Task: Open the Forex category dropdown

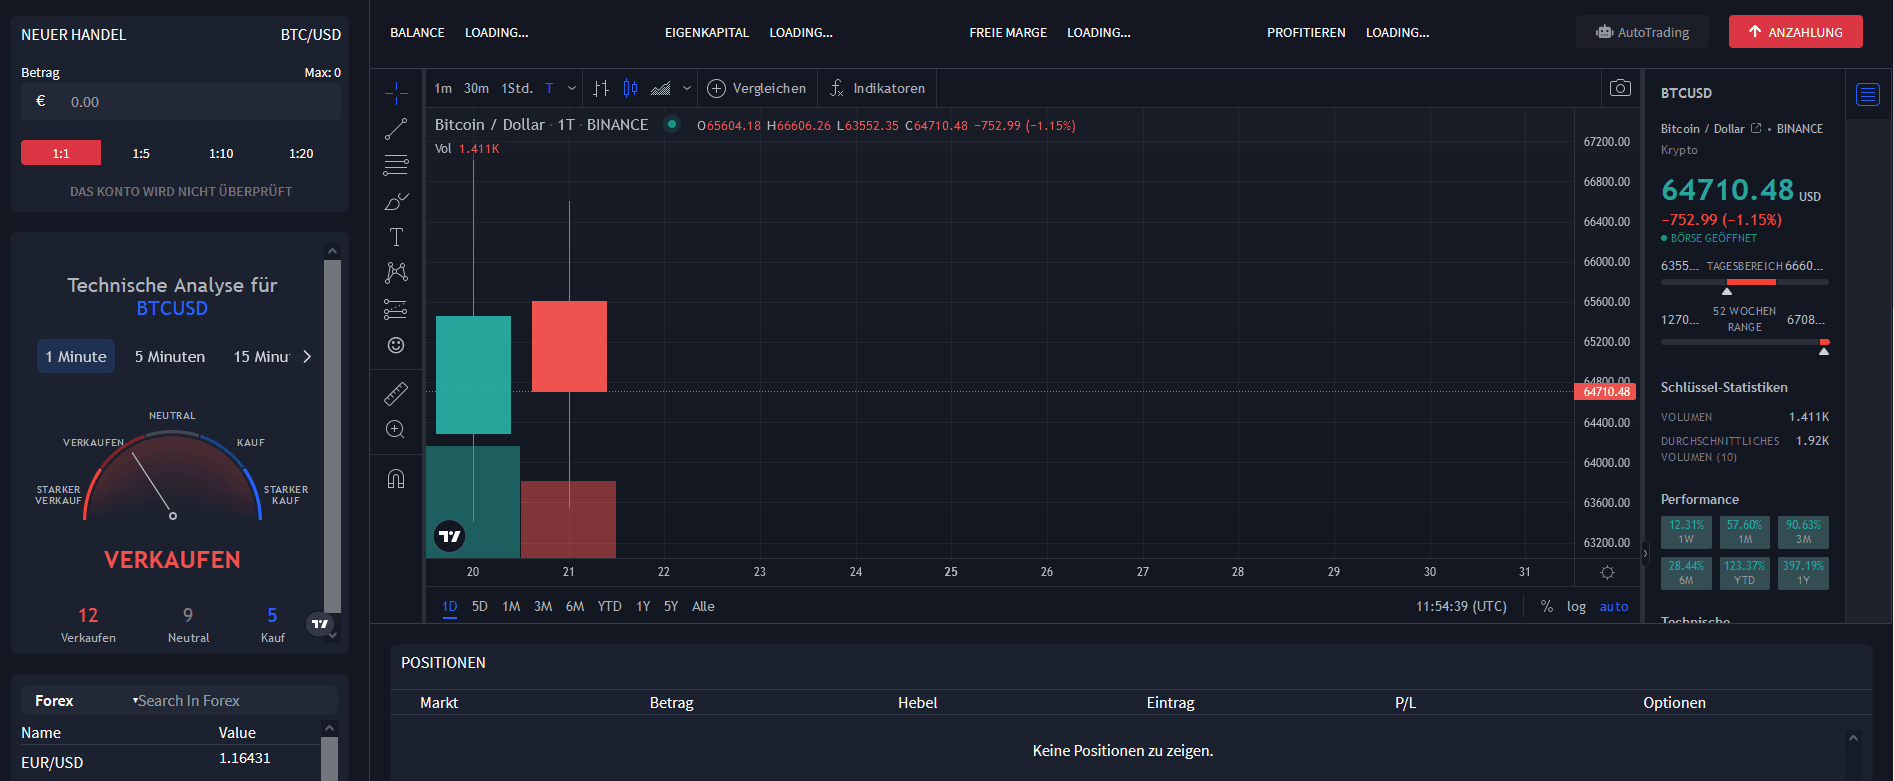Action: click(86, 700)
